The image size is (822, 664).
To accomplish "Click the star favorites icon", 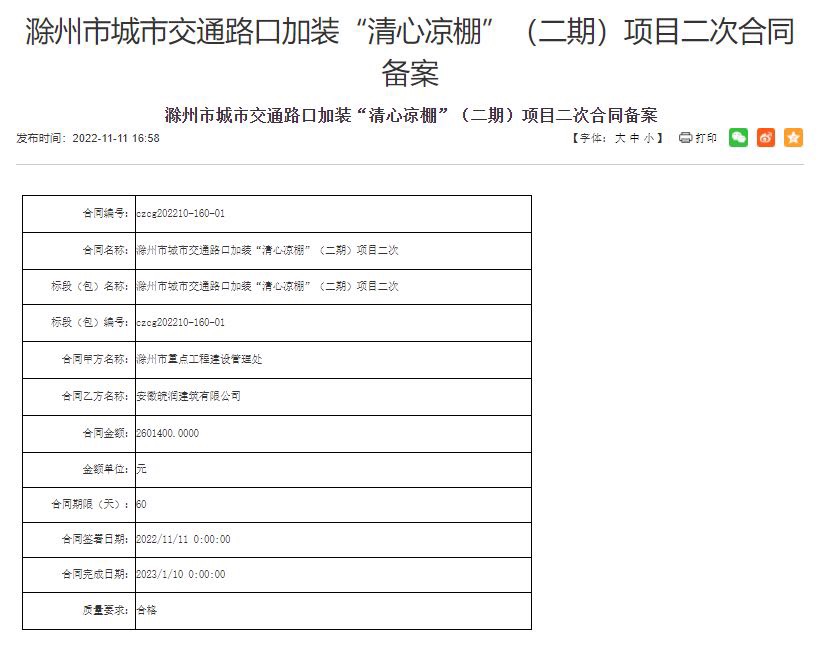I will pos(793,138).
